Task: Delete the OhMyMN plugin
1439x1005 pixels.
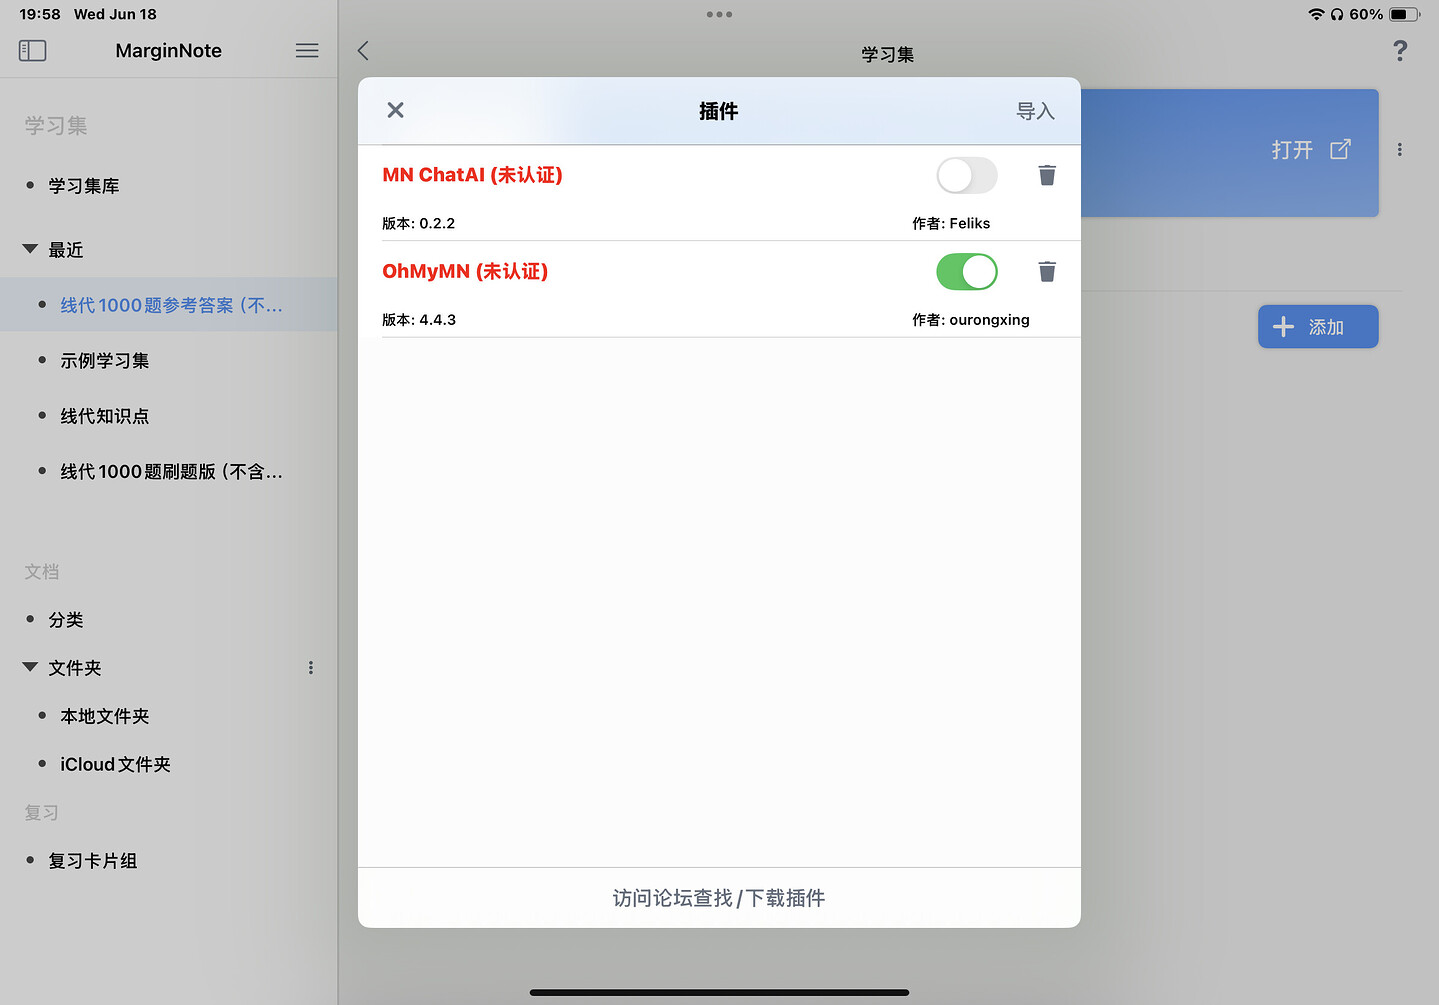Action: coord(1047,271)
